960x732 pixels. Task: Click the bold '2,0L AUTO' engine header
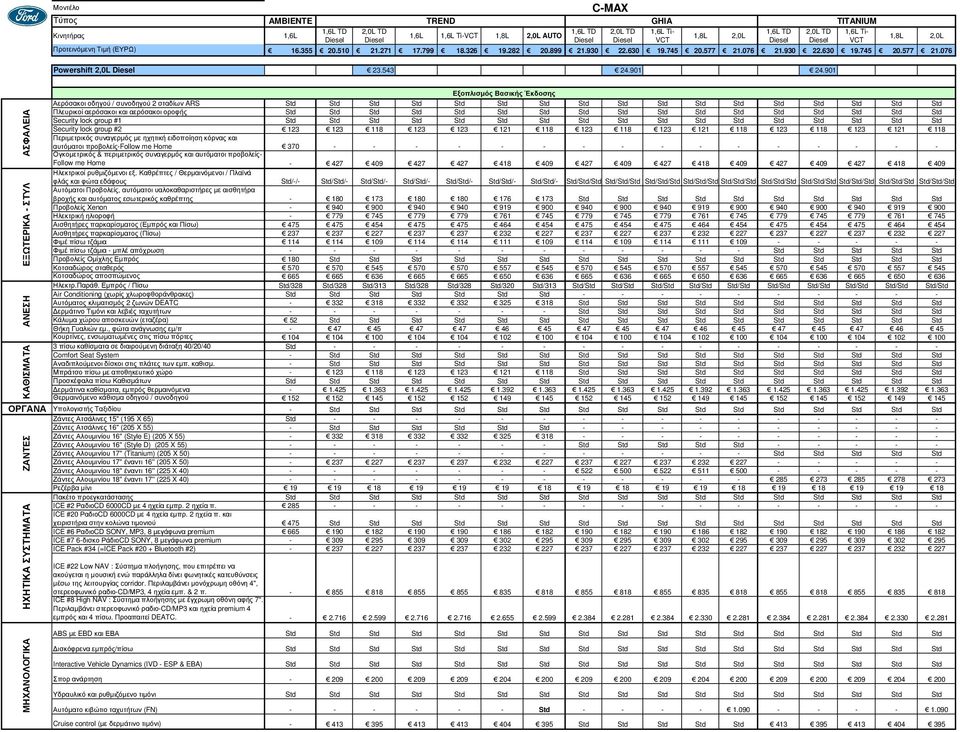tap(544, 36)
